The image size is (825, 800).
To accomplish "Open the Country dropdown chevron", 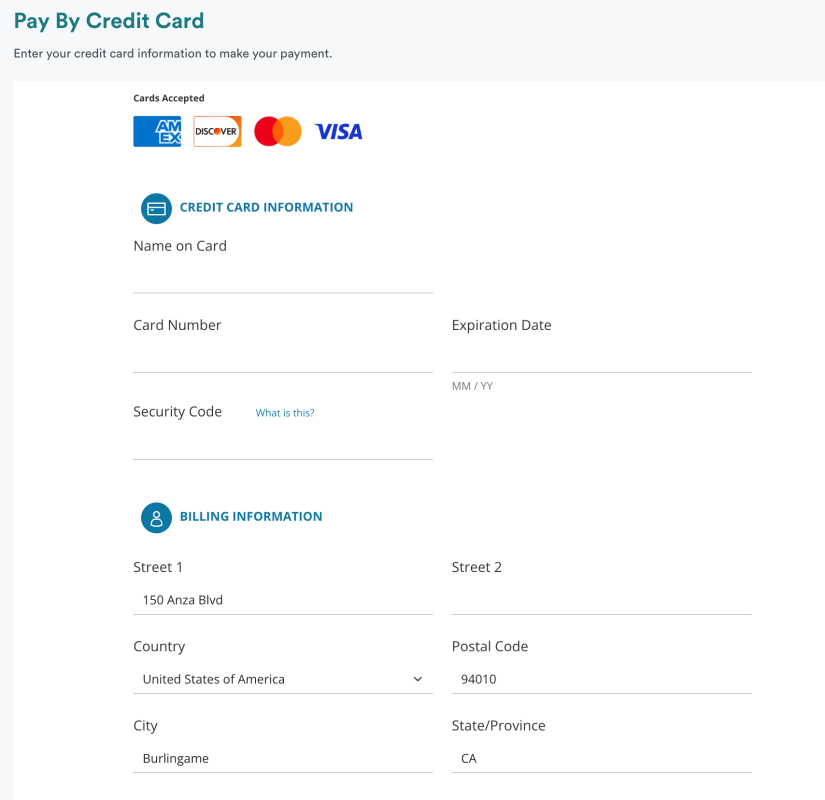I will point(418,679).
